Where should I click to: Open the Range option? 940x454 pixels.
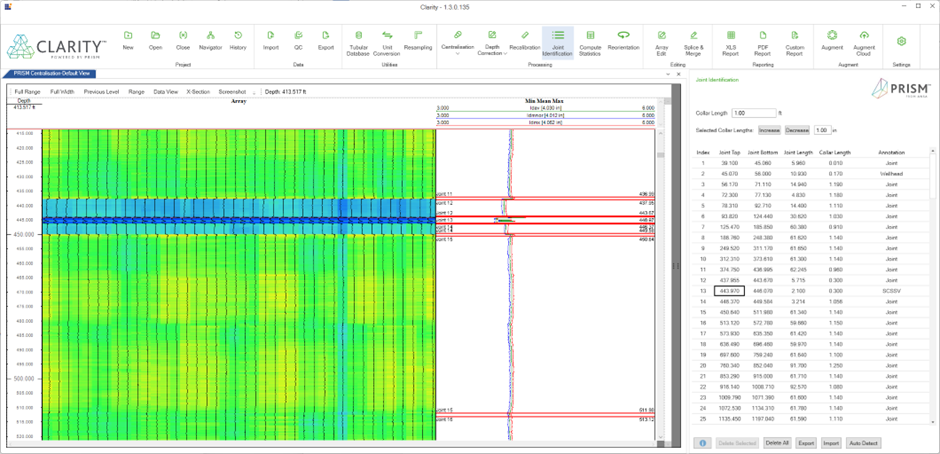tap(136, 92)
